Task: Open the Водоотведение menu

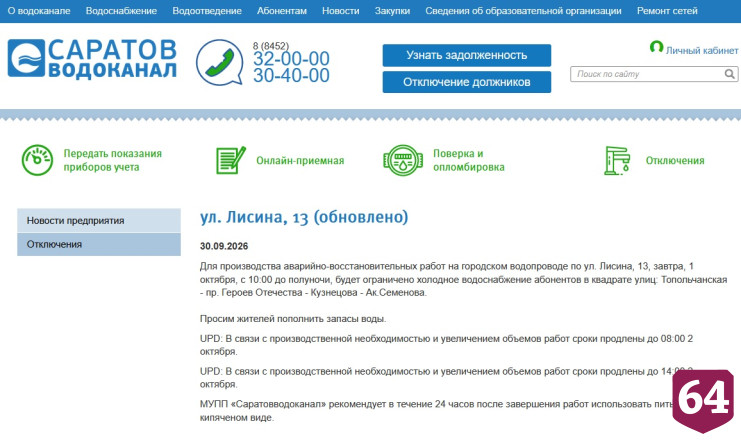Action: tap(207, 11)
